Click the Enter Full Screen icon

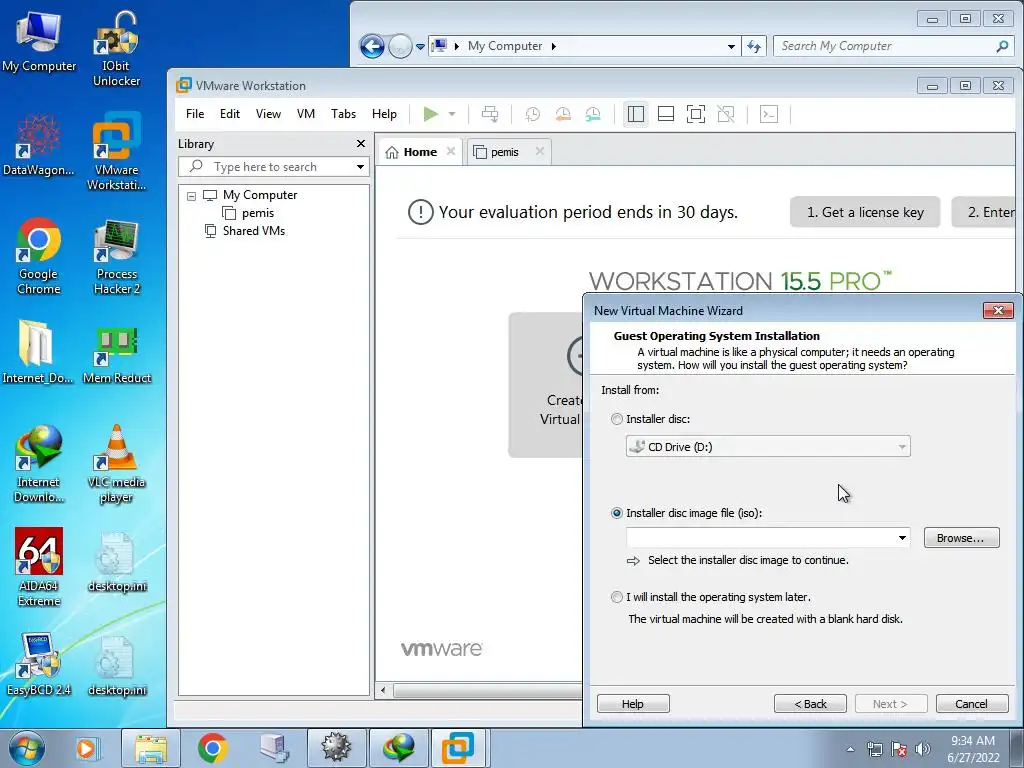coord(696,114)
